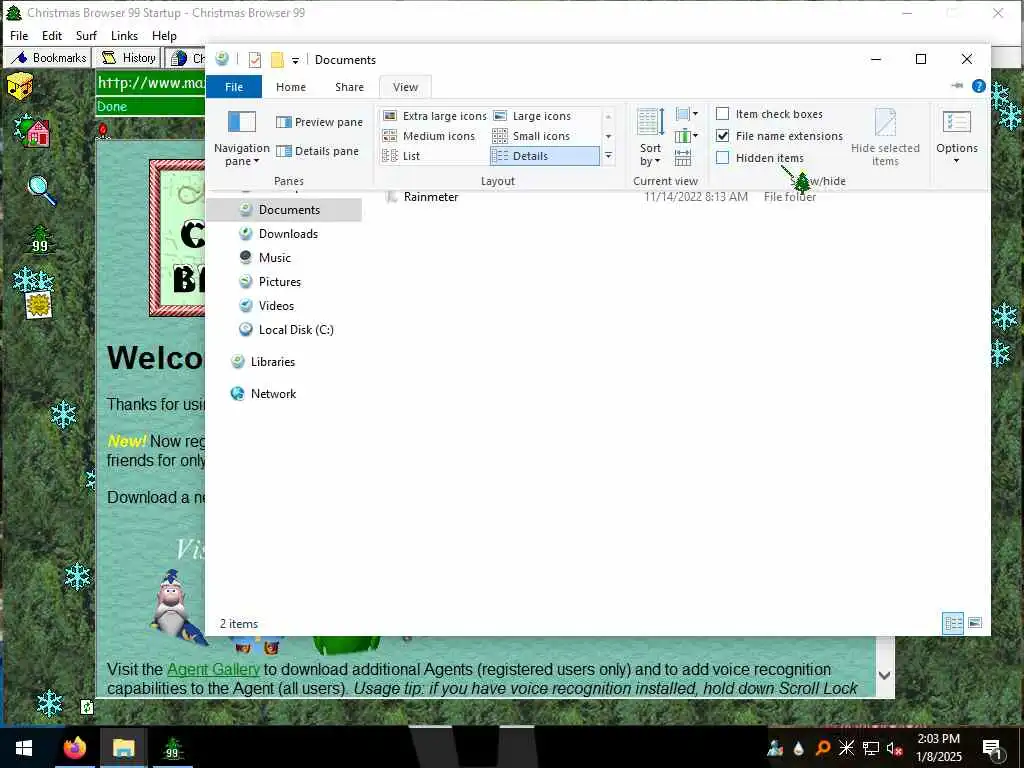The image size is (1024, 768).
Task: Switch to the Share ribbon tab
Action: [349, 87]
